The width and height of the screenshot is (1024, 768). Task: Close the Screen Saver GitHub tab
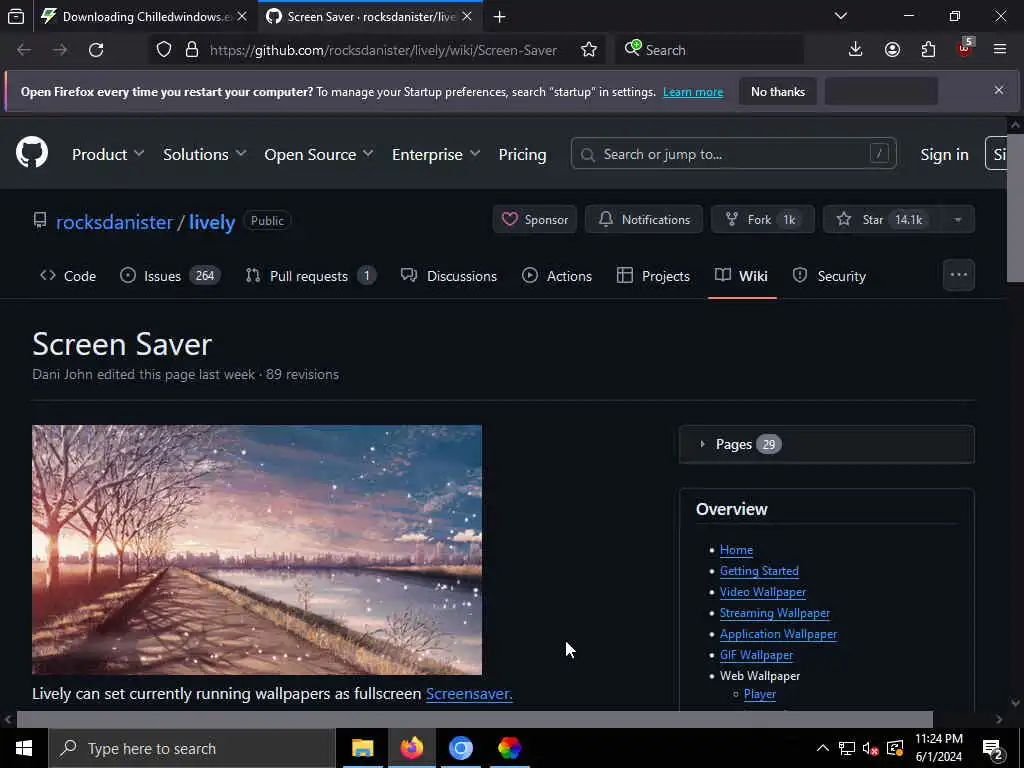coord(467,16)
